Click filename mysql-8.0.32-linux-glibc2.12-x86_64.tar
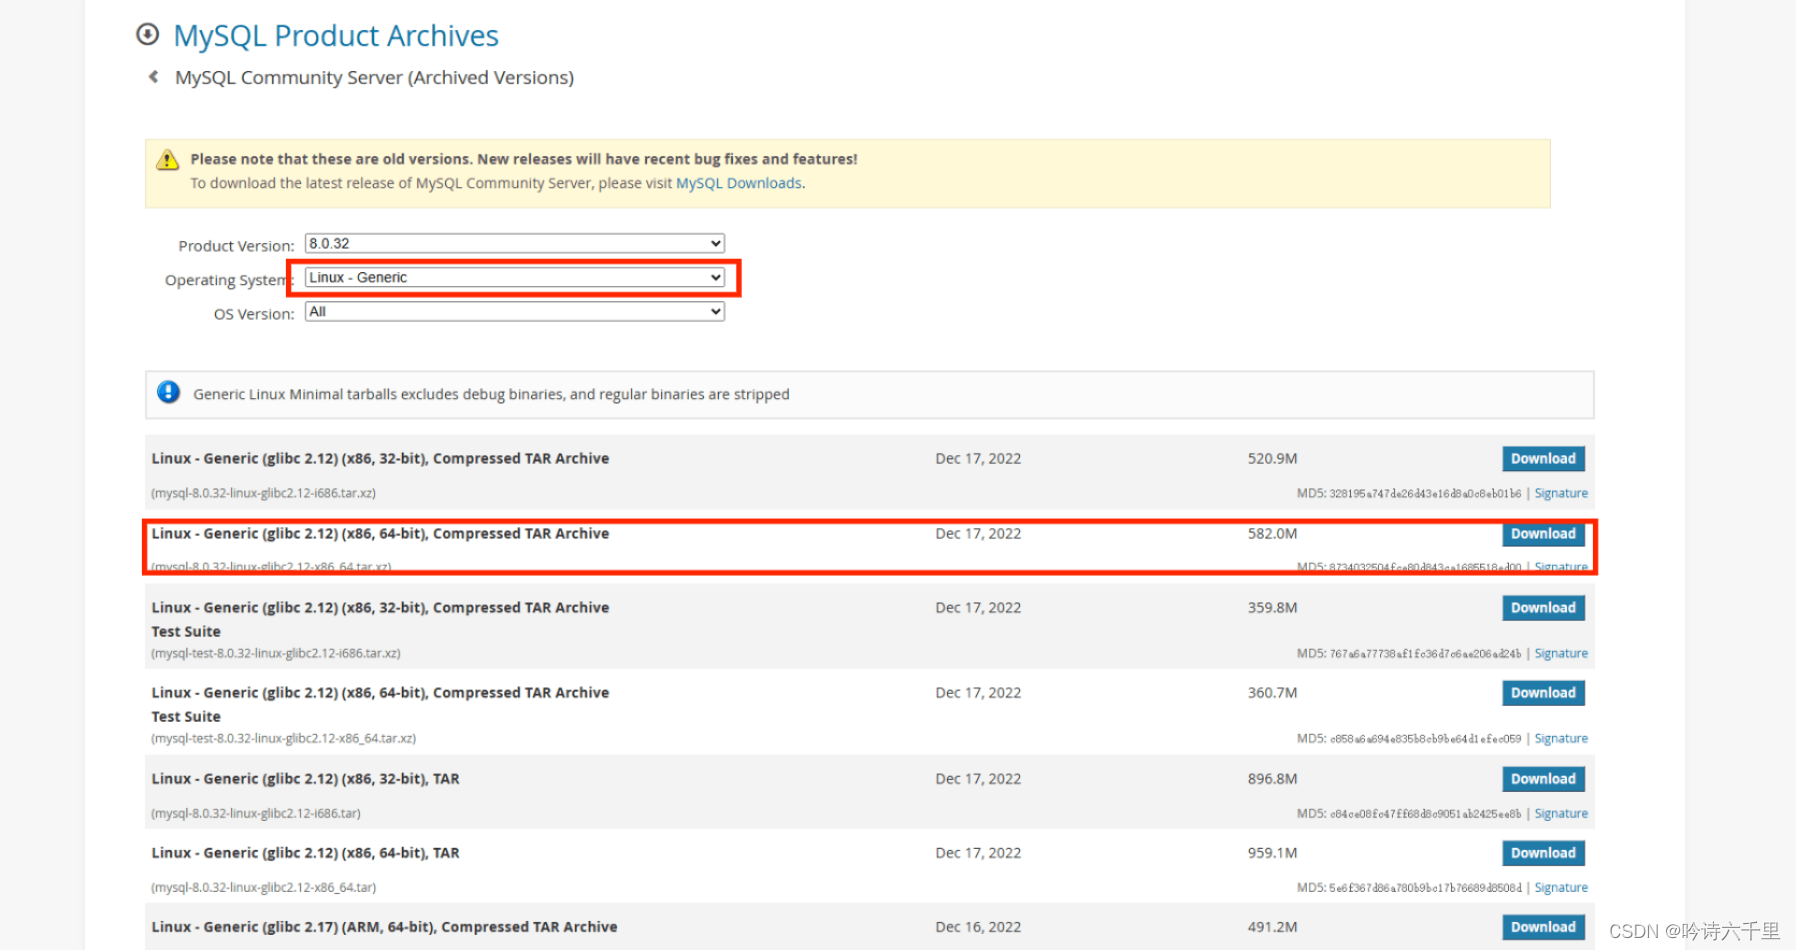This screenshot has height=950, width=1796. [x=263, y=887]
